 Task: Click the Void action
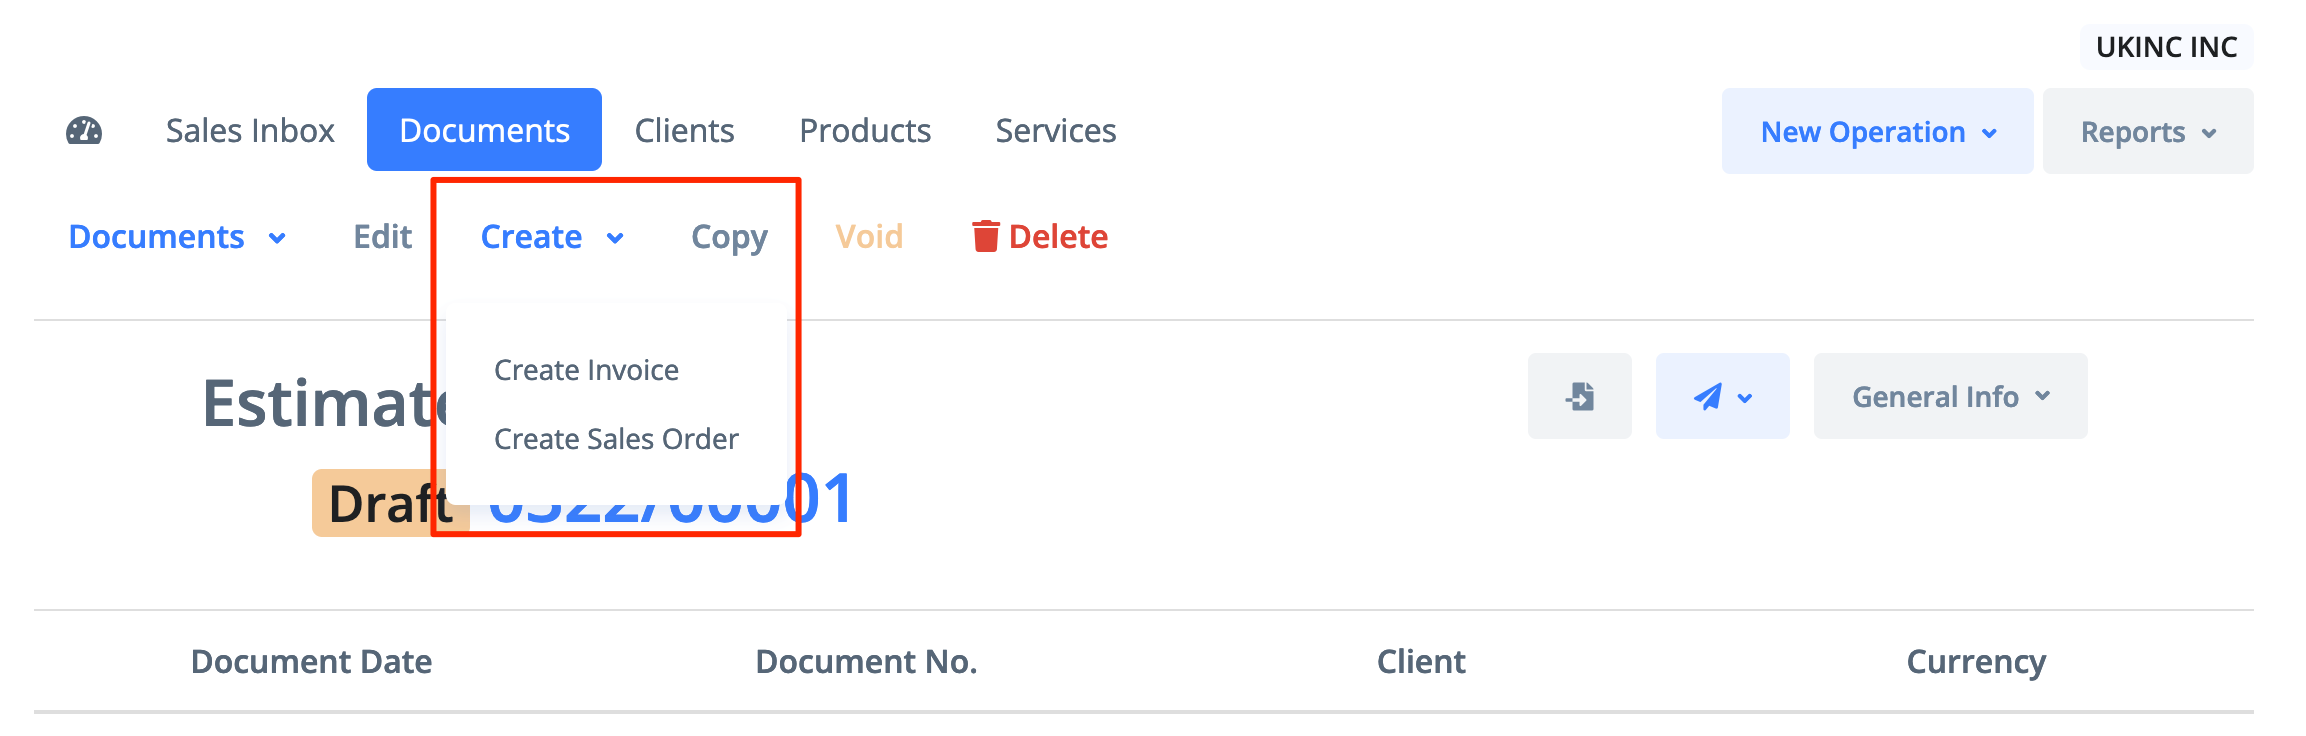(x=869, y=237)
